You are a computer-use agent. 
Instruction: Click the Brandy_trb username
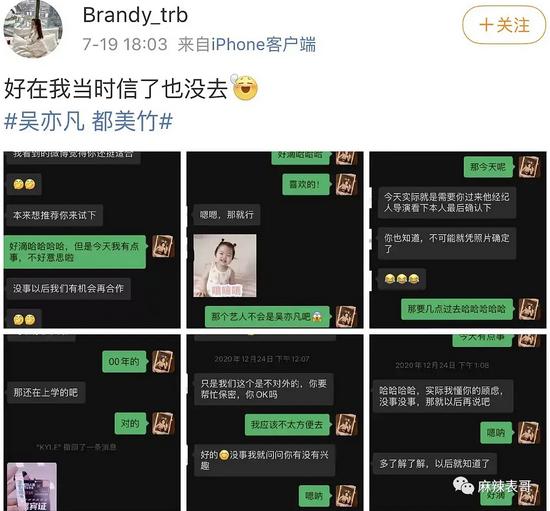(135, 15)
